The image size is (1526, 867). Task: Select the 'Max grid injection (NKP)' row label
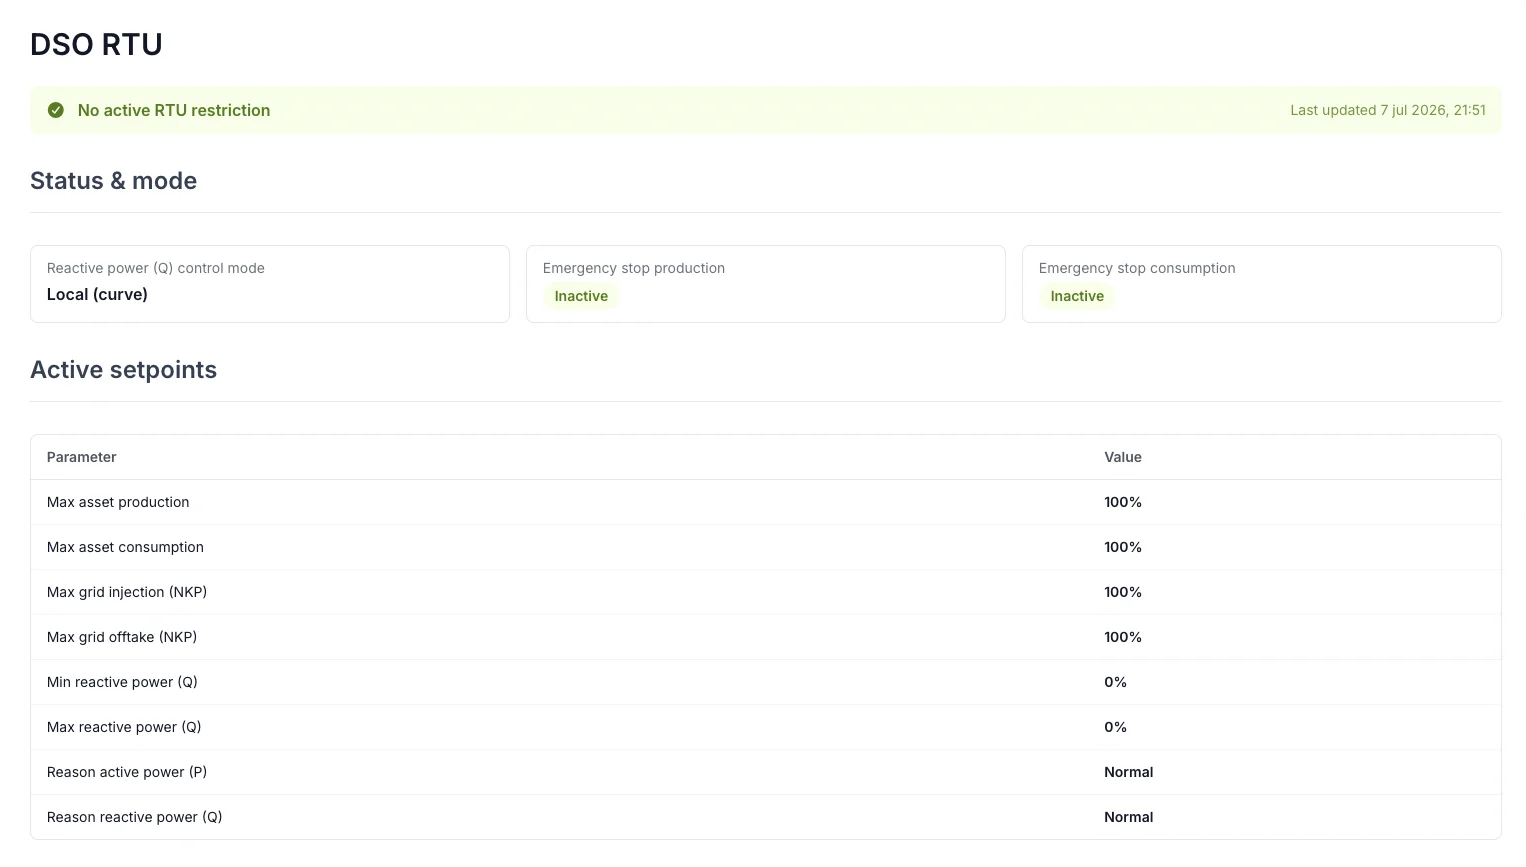[x=127, y=592]
